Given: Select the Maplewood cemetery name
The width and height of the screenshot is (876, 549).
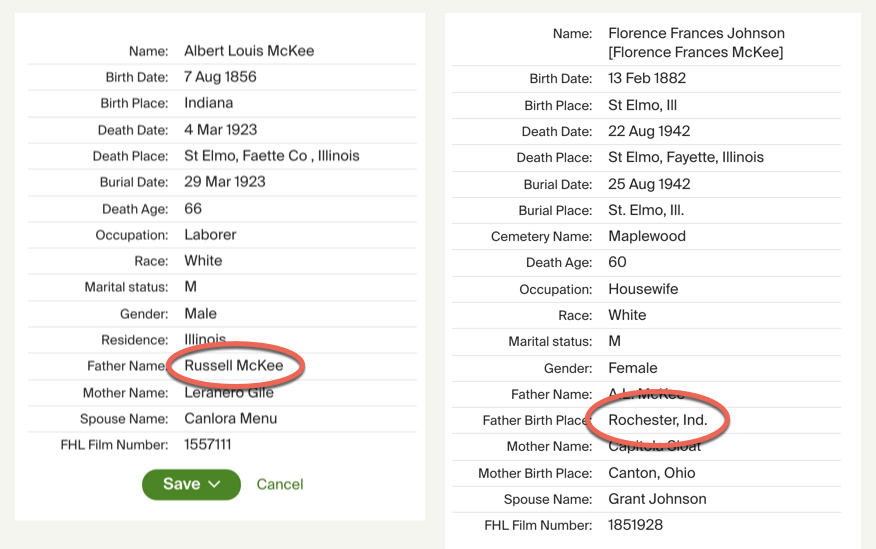Looking at the screenshot, I should (x=647, y=237).
